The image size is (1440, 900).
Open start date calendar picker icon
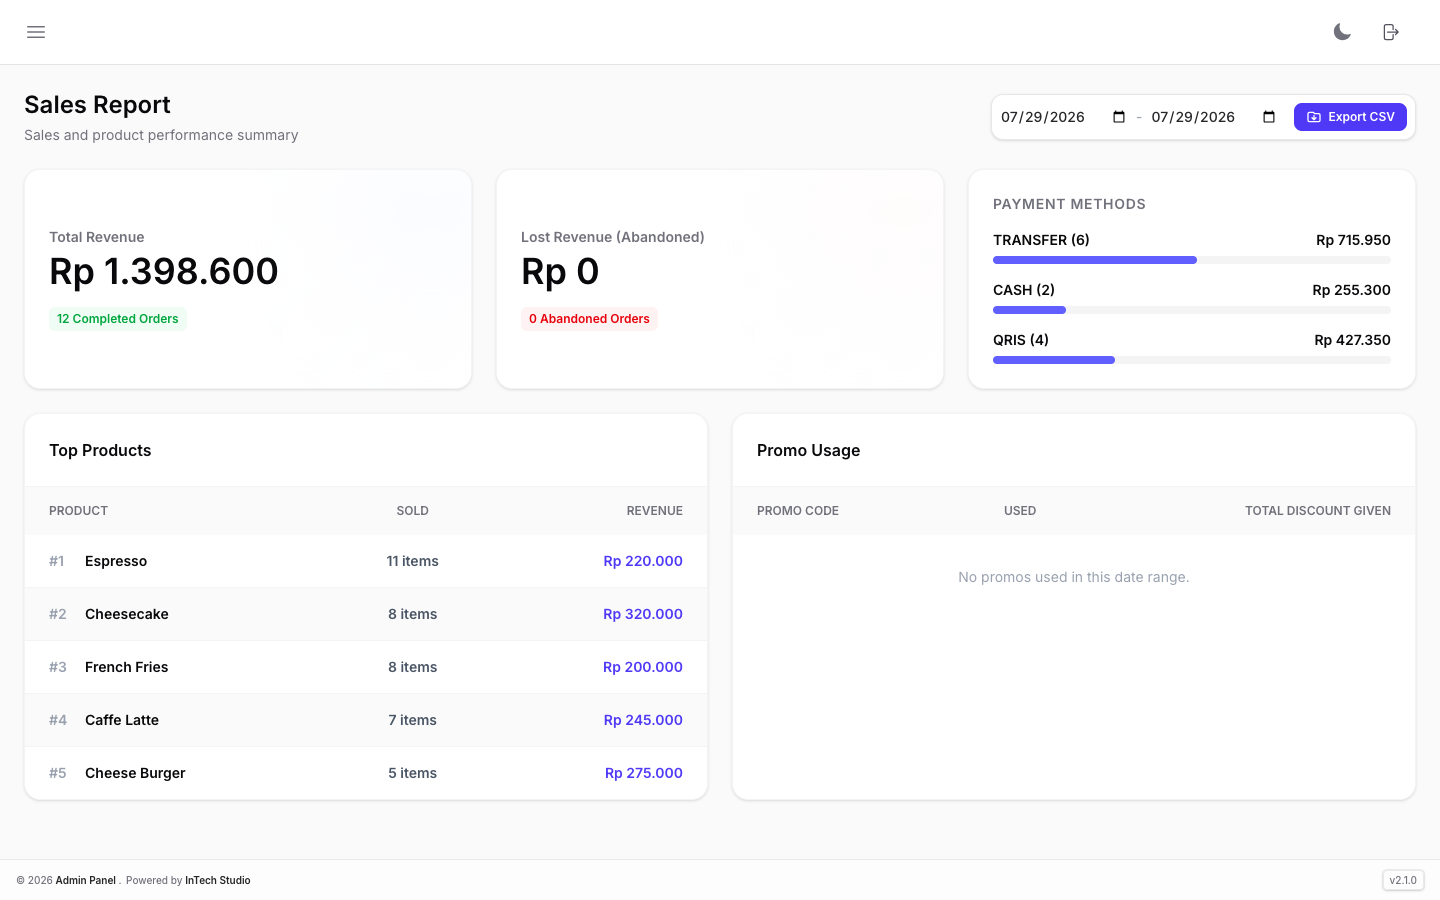1119,117
